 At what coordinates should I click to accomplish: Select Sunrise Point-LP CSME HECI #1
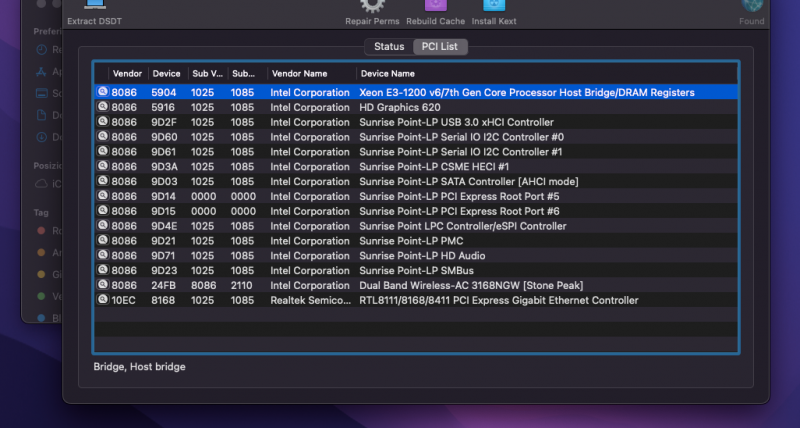[434, 167]
